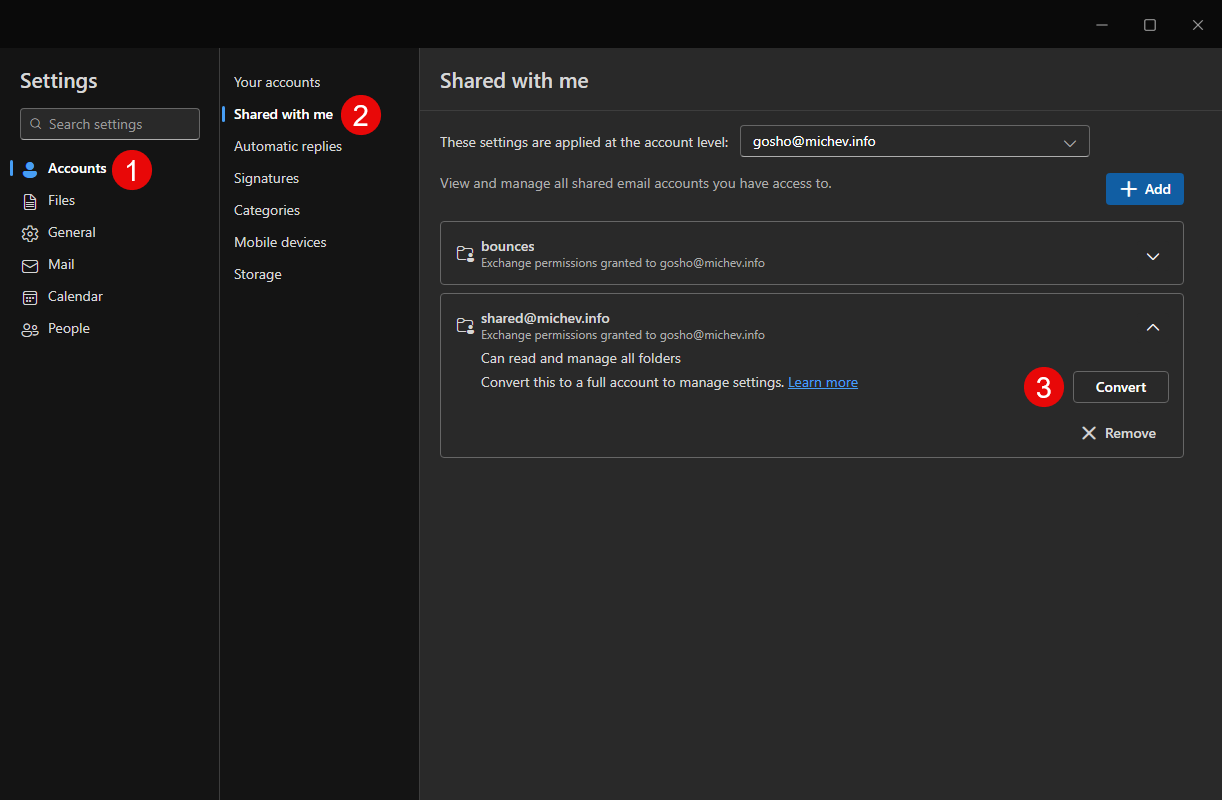
Task: Open the Storage settings page
Action: click(x=257, y=274)
